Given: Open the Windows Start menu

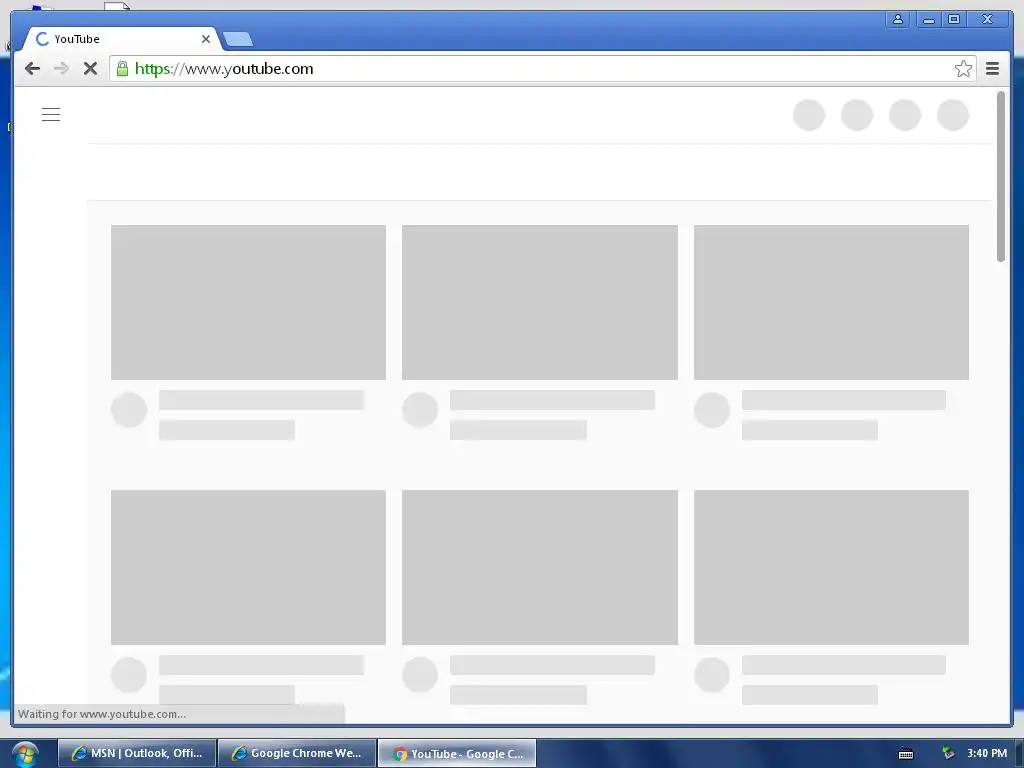Looking at the screenshot, I should (x=24, y=754).
